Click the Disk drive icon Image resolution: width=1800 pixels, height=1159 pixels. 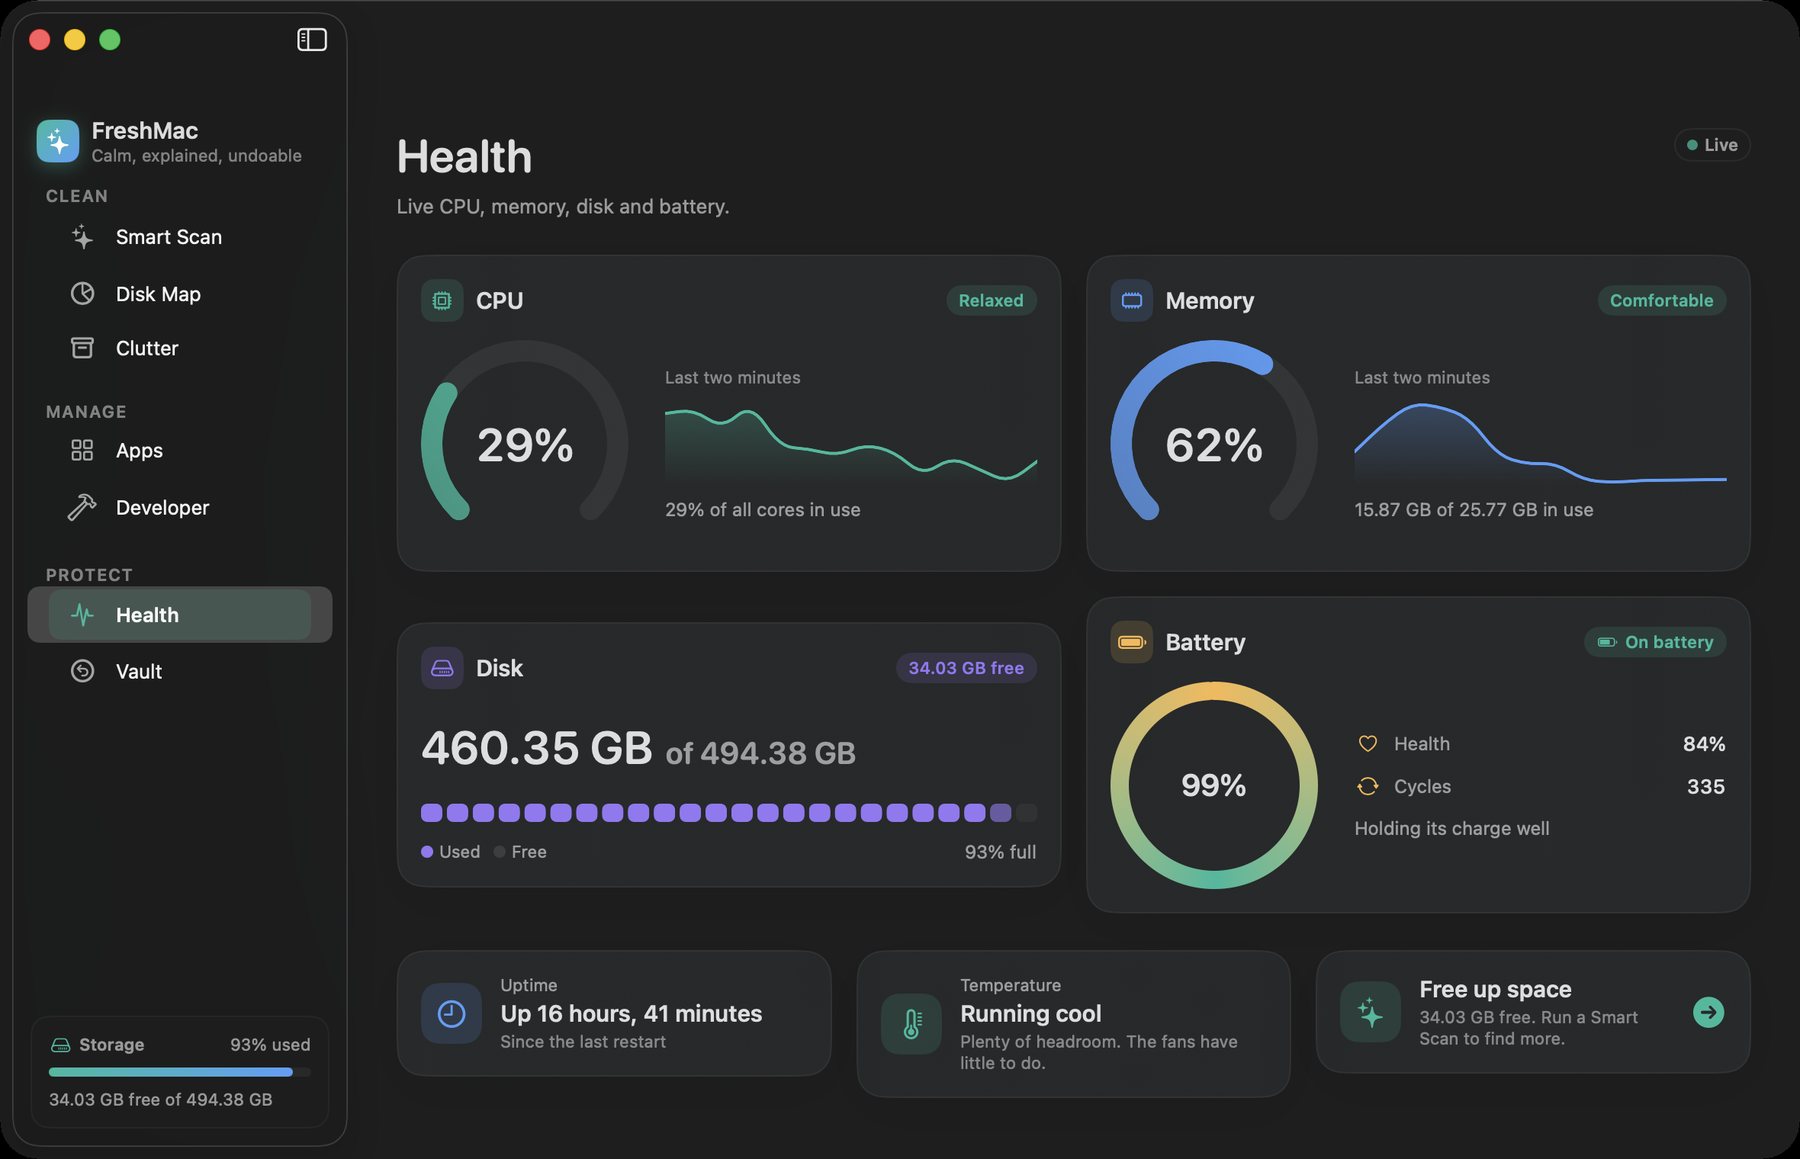click(x=442, y=668)
